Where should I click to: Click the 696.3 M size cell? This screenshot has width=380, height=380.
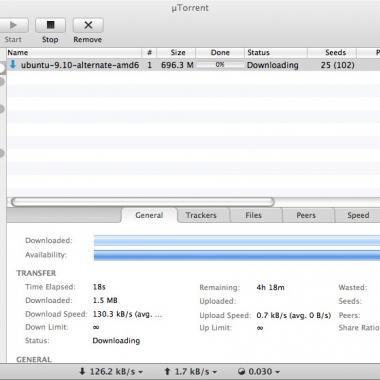click(177, 65)
